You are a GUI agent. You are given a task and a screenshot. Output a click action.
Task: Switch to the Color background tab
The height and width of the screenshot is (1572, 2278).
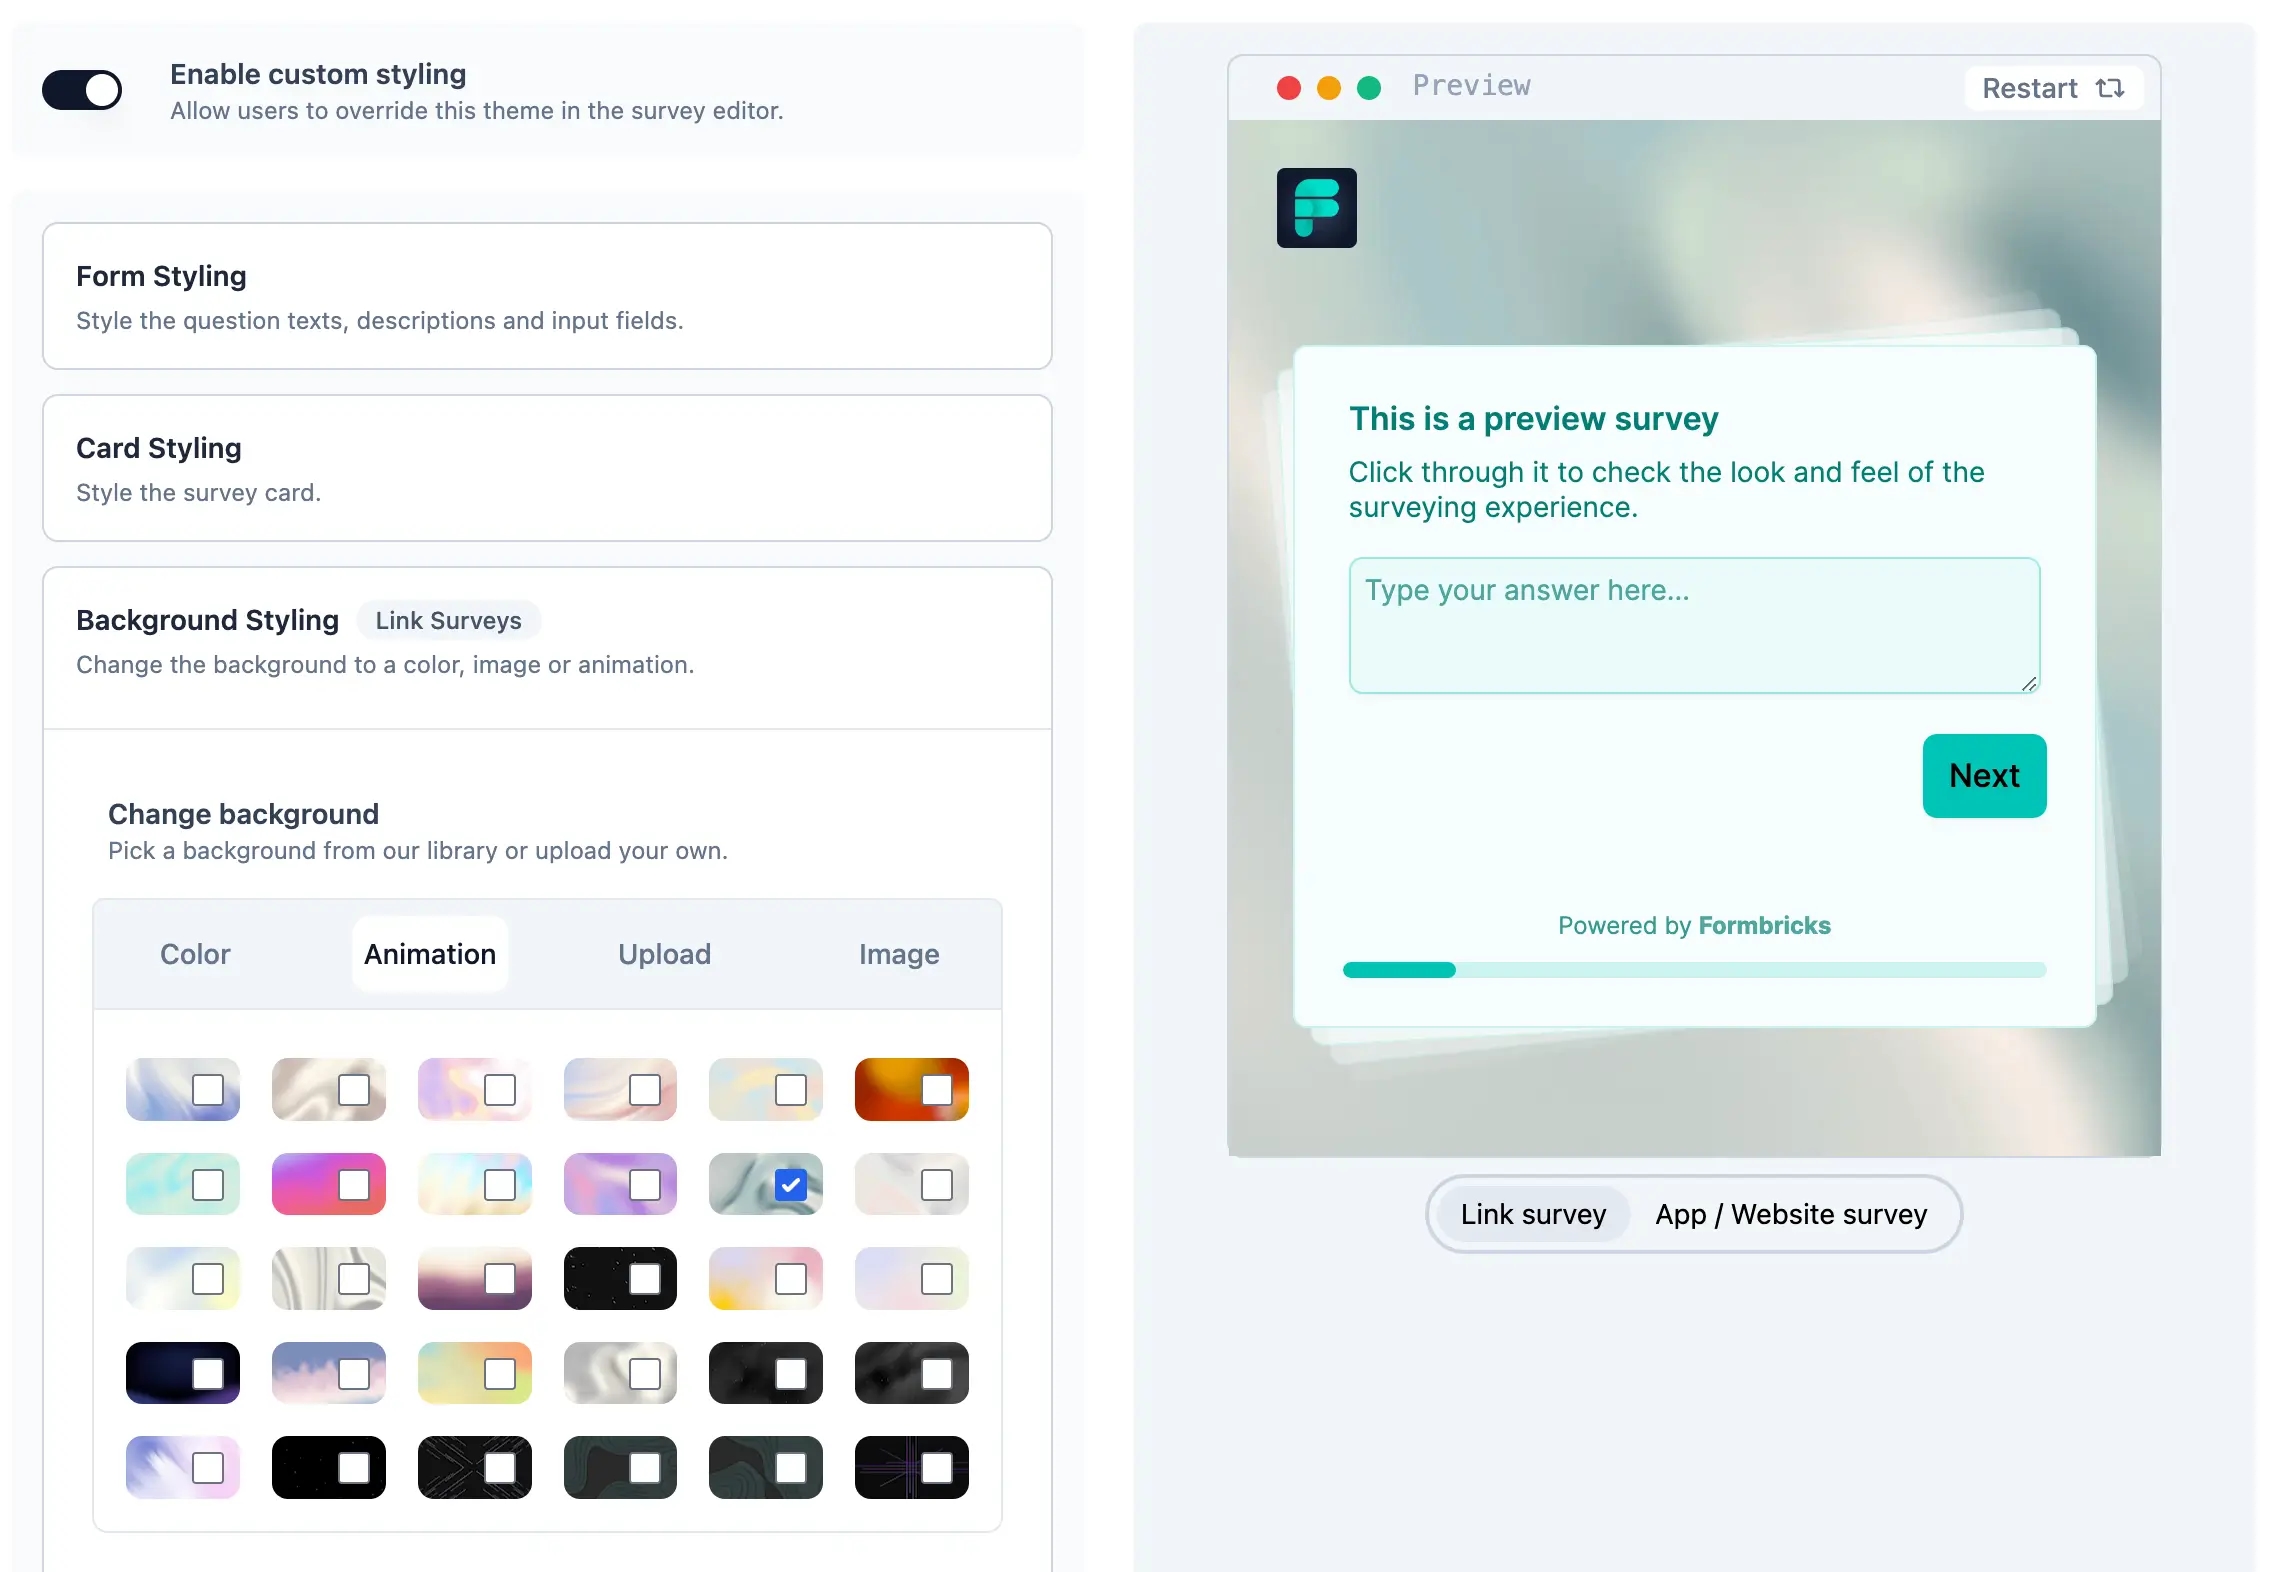pos(196,954)
